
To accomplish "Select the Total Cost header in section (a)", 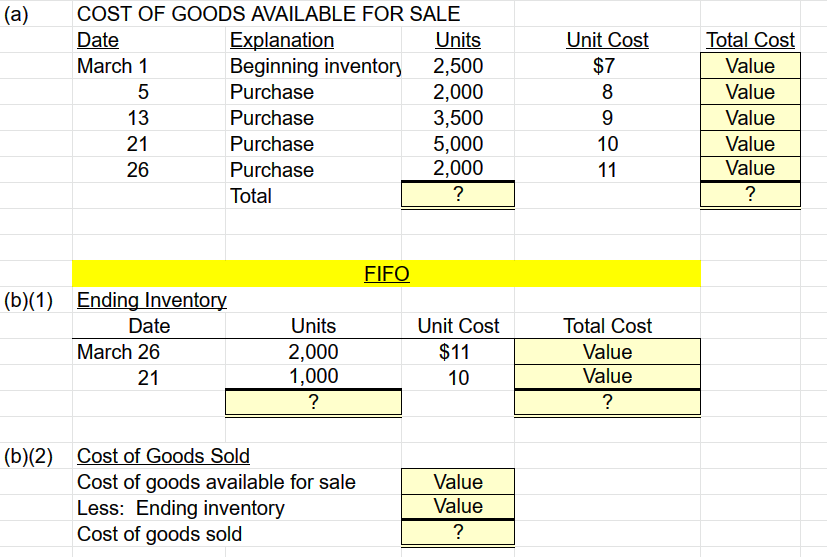I will click(750, 40).
